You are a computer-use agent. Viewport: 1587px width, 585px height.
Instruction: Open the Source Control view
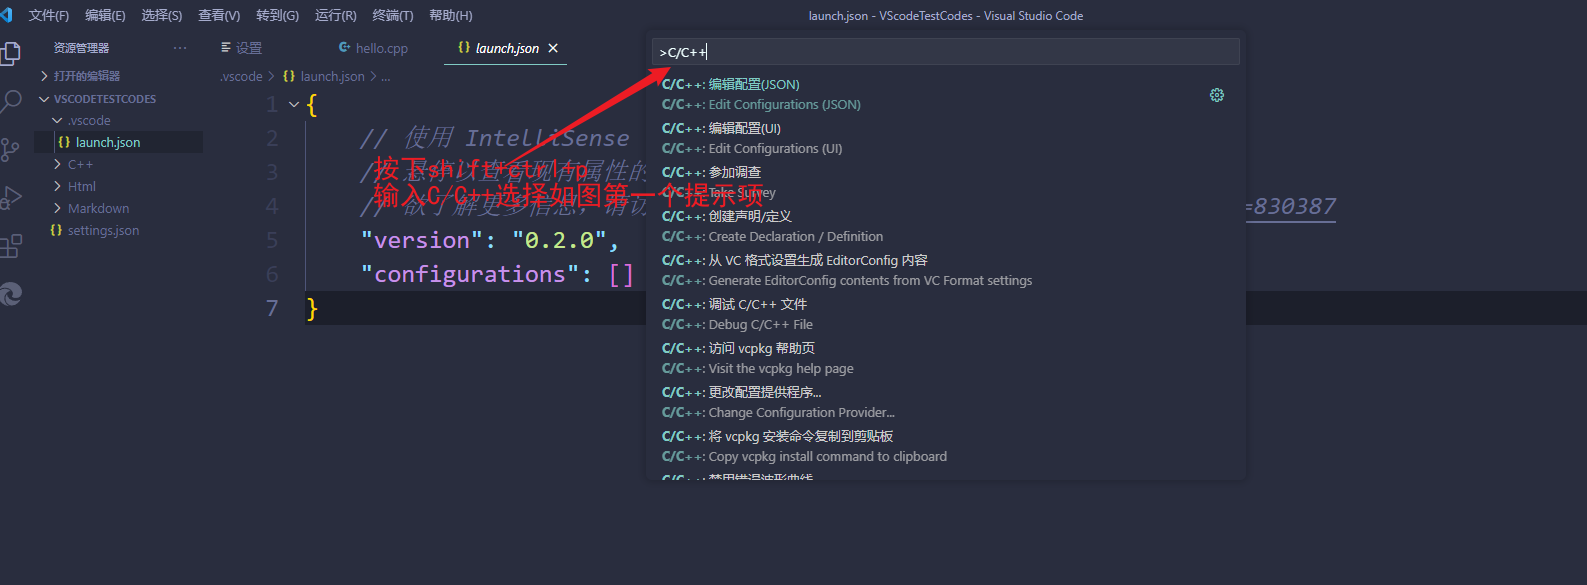pyautogui.click(x=11, y=149)
